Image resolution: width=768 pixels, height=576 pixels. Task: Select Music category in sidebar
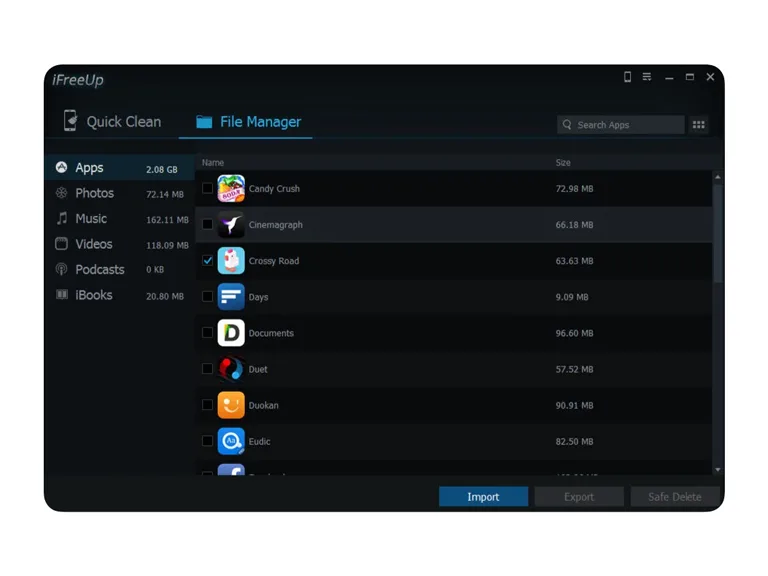point(120,218)
